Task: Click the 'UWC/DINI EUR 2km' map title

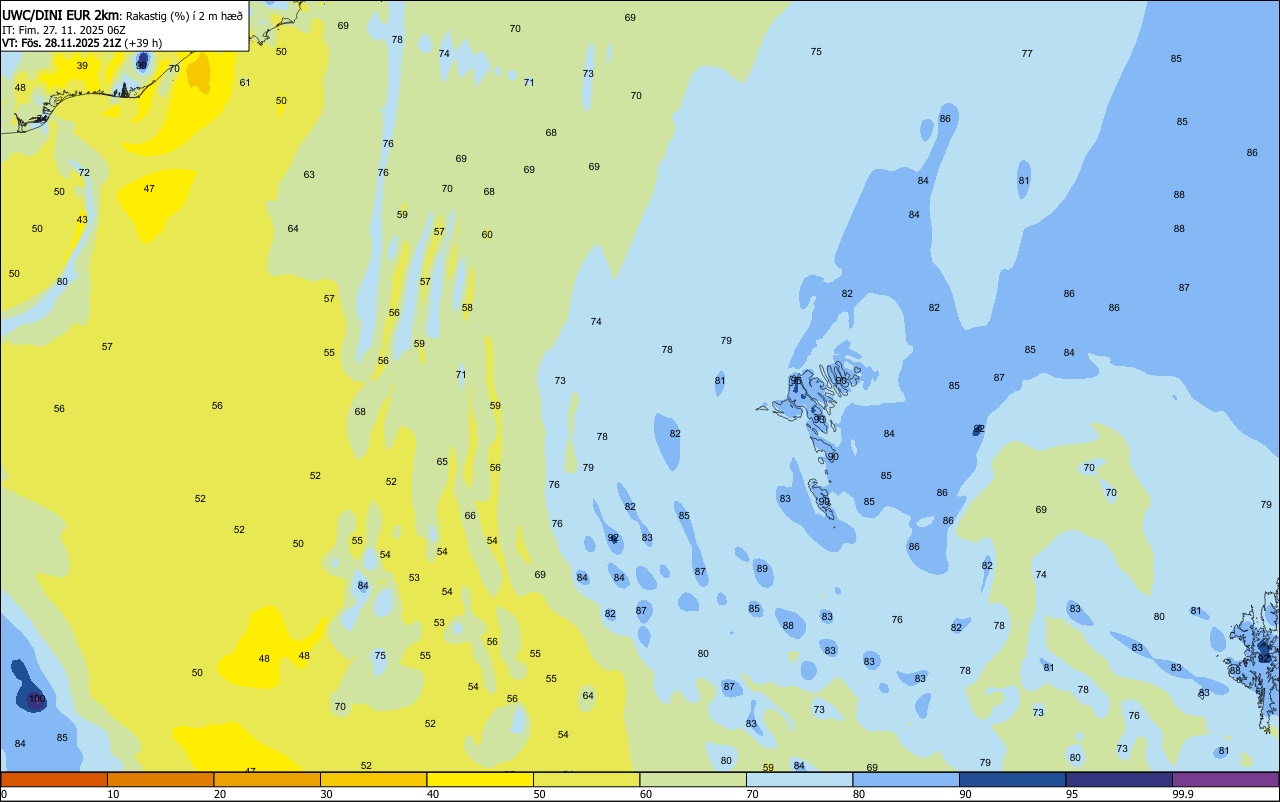Action: click(62, 15)
